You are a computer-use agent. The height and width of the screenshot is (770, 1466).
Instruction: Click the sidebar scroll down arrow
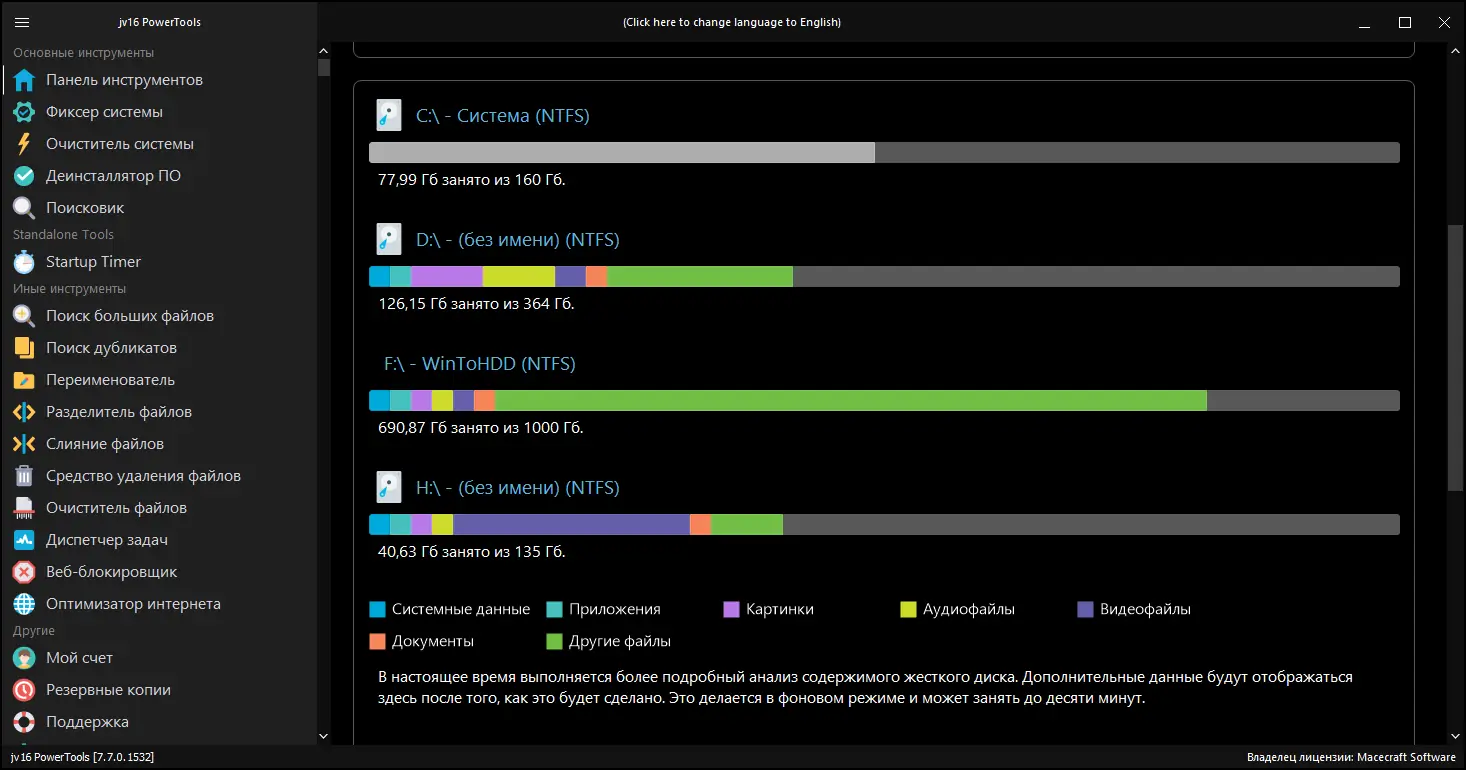323,737
